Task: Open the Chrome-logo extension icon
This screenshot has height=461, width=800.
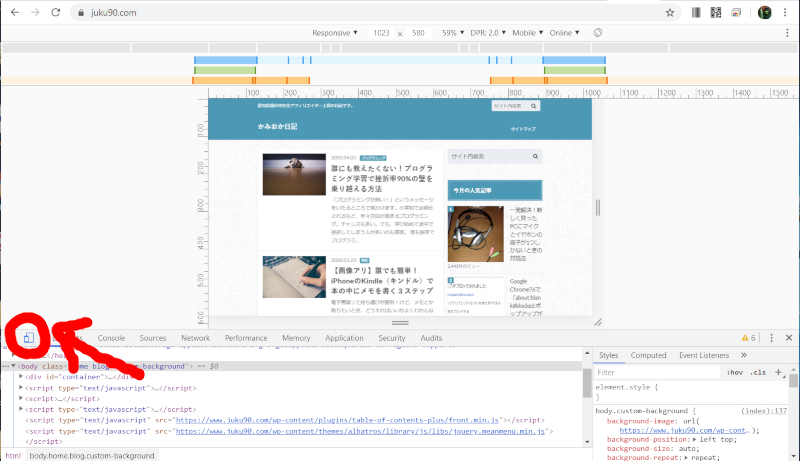Action: coord(736,13)
